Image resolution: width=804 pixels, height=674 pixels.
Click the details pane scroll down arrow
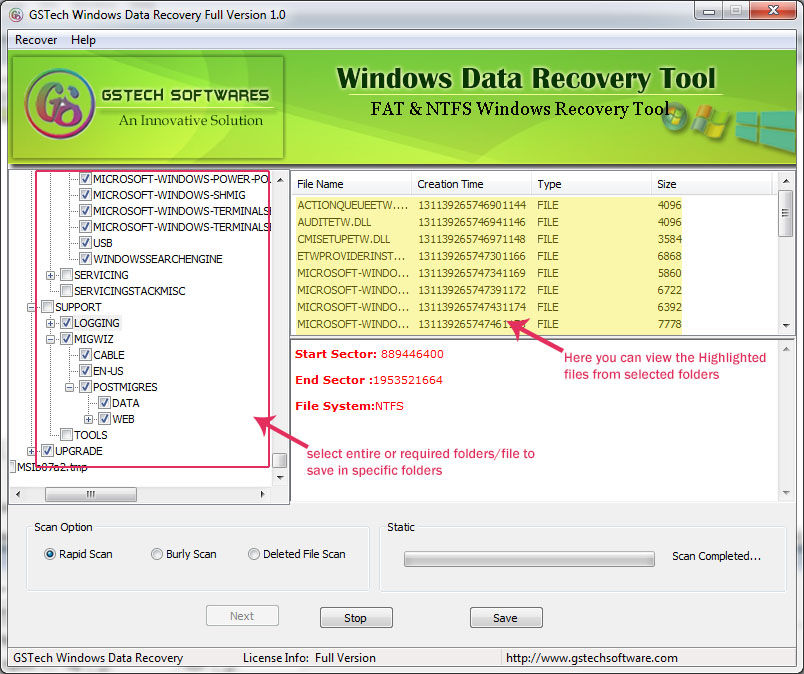coord(786,493)
